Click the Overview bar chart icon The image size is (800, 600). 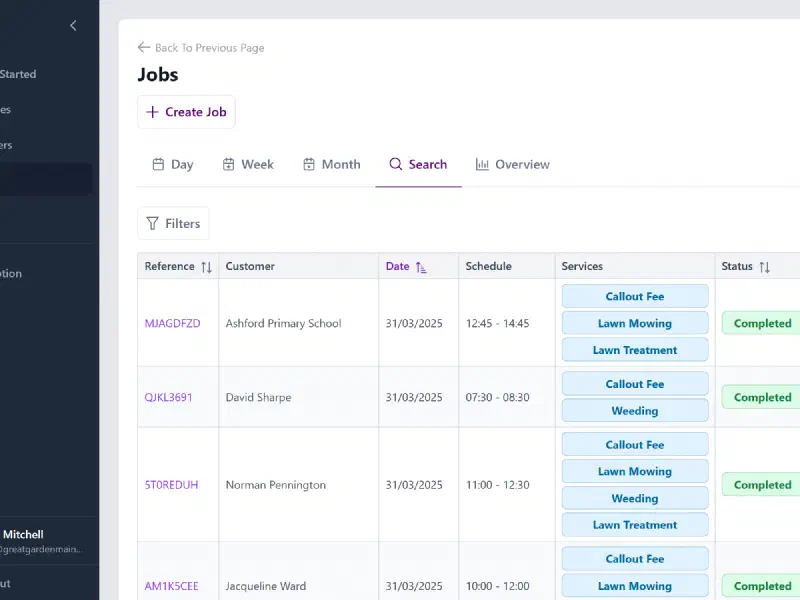[482, 164]
